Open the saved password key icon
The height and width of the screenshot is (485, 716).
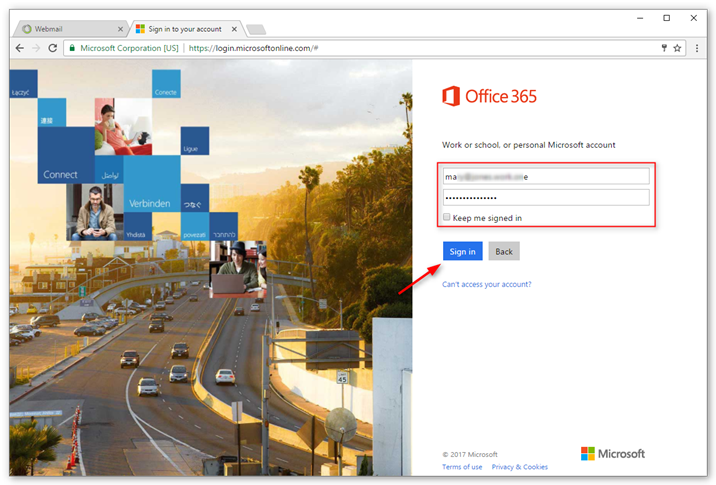click(663, 48)
